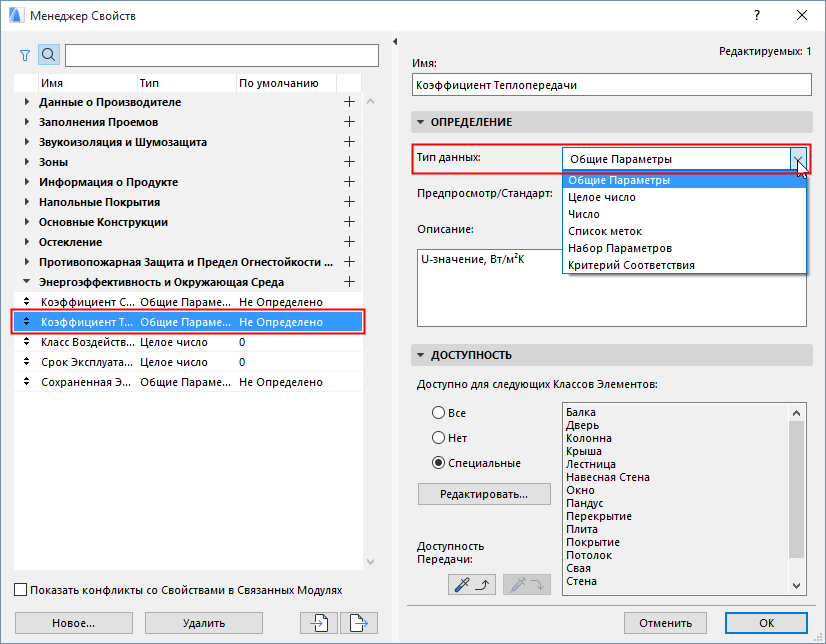Choose Критерий Соответствия data type
The height and width of the screenshot is (644, 826).
tap(684, 265)
